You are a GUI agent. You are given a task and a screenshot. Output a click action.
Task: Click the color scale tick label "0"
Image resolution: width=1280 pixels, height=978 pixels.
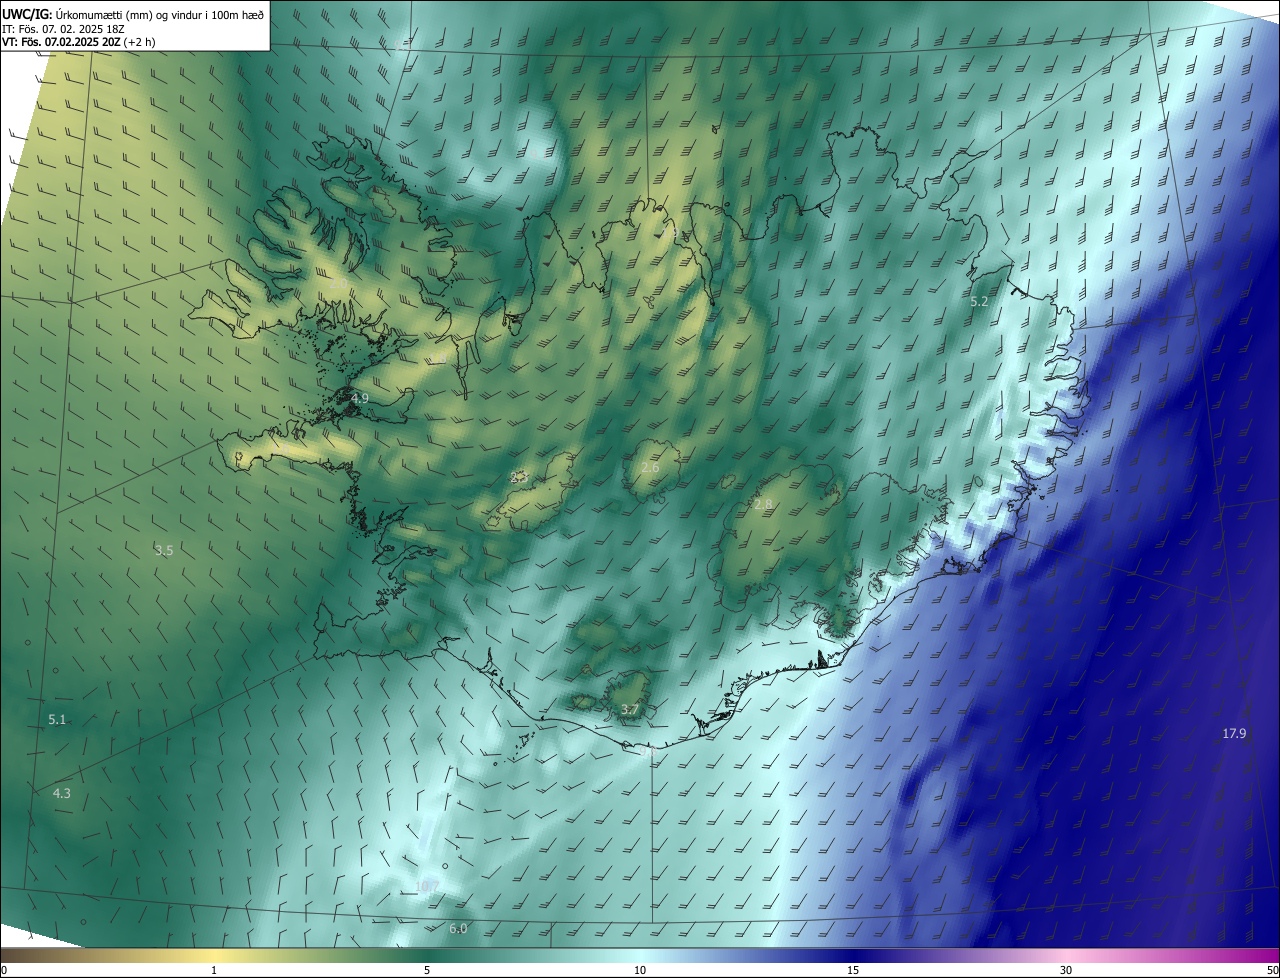[x=4, y=970]
